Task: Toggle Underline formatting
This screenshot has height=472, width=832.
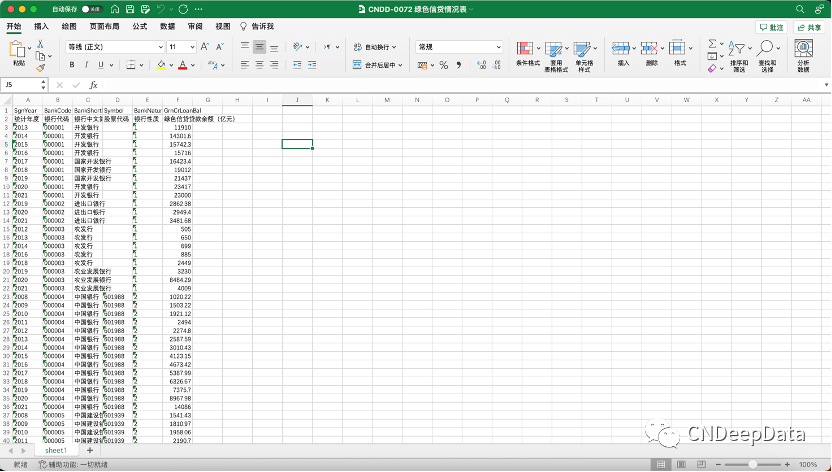Action: pyautogui.click(x=101, y=65)
